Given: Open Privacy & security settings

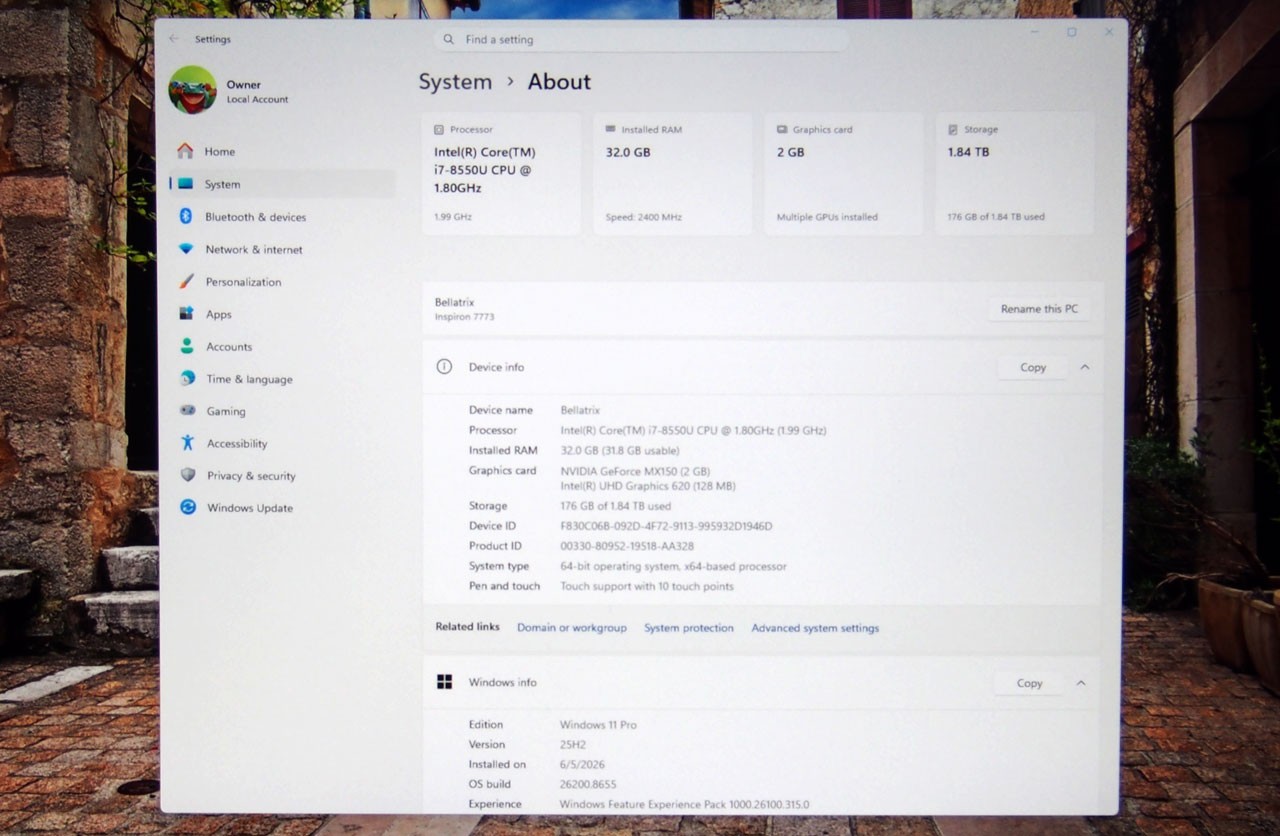Looking at the screenshot, I should (x=283, y=476).
